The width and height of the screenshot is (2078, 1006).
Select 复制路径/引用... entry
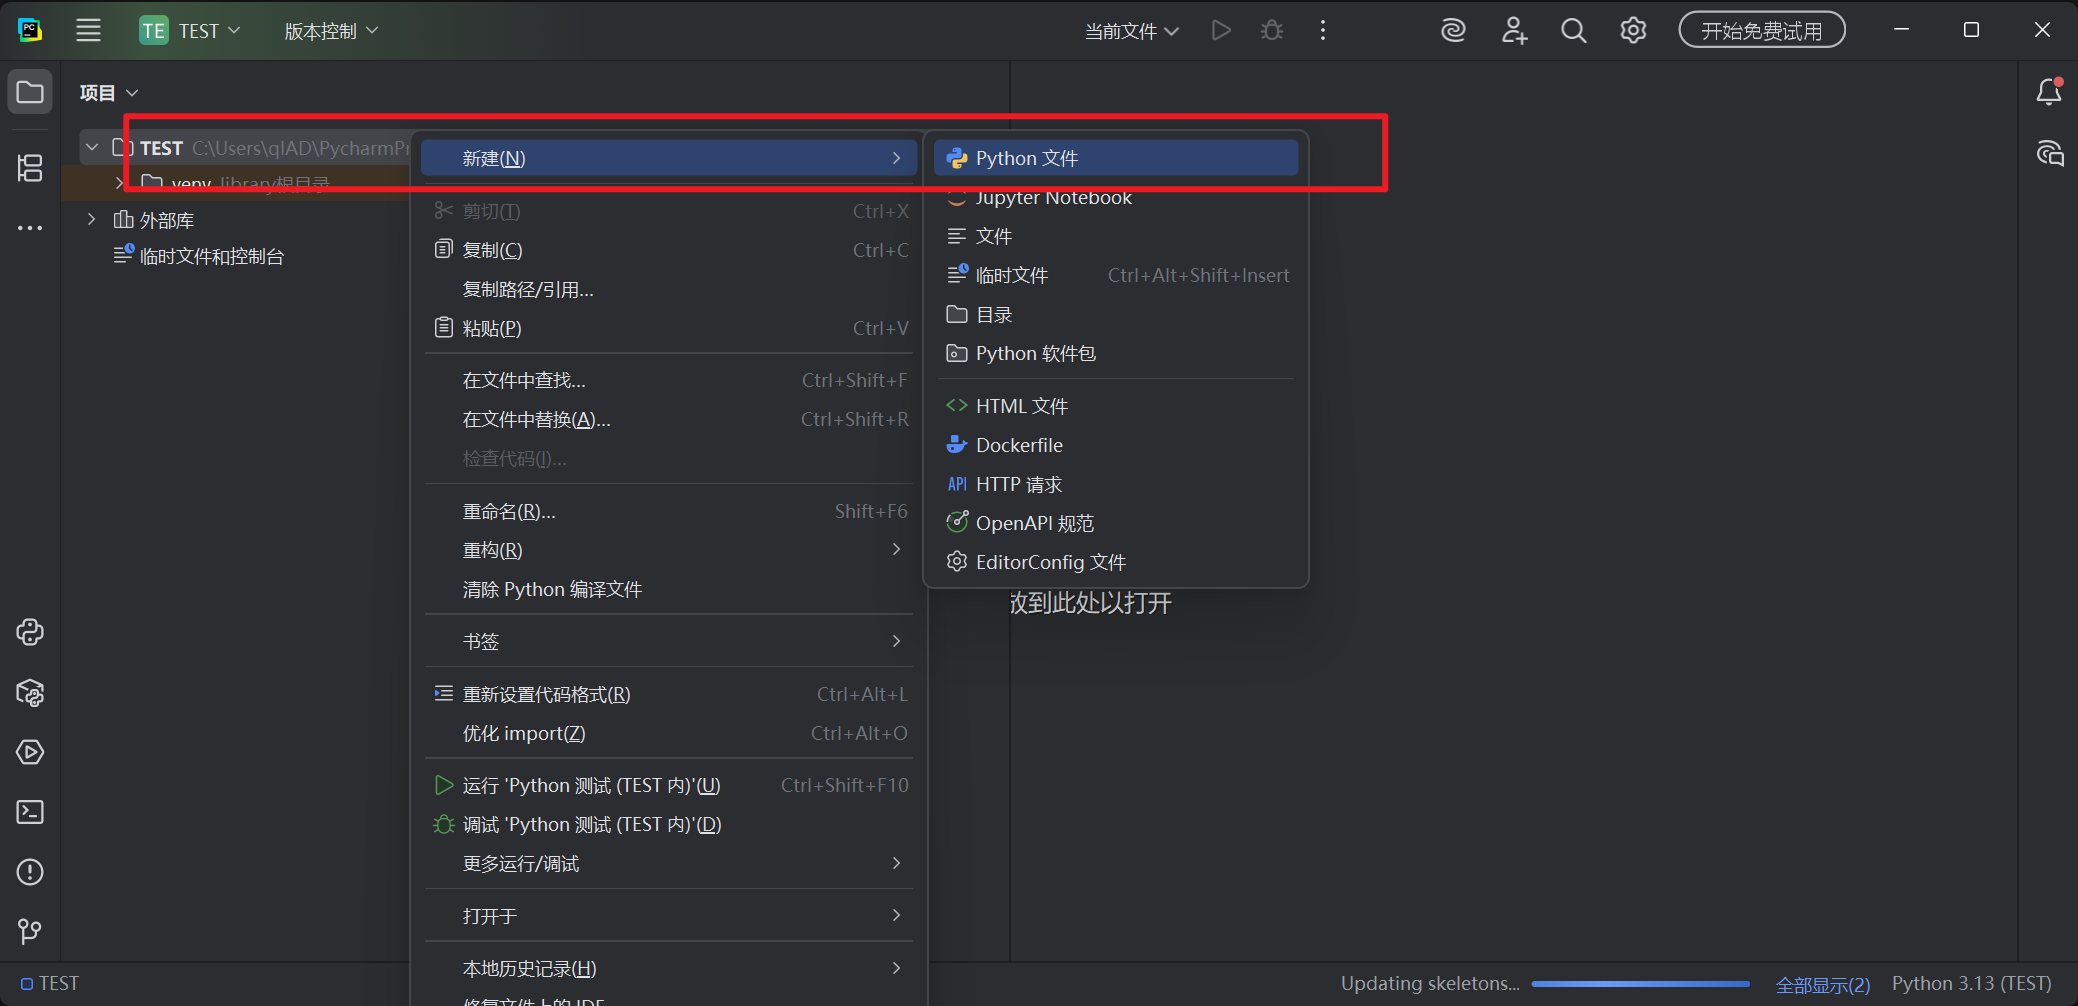(x=668, y=289)
